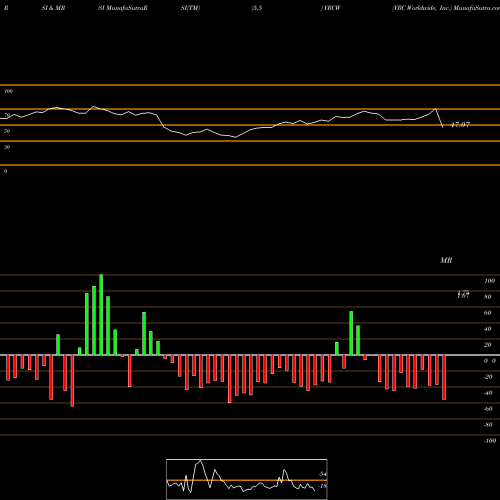The image size is (500, 500).
Task: Click the 'SI(TM)' header text
Action: [190, 8]
